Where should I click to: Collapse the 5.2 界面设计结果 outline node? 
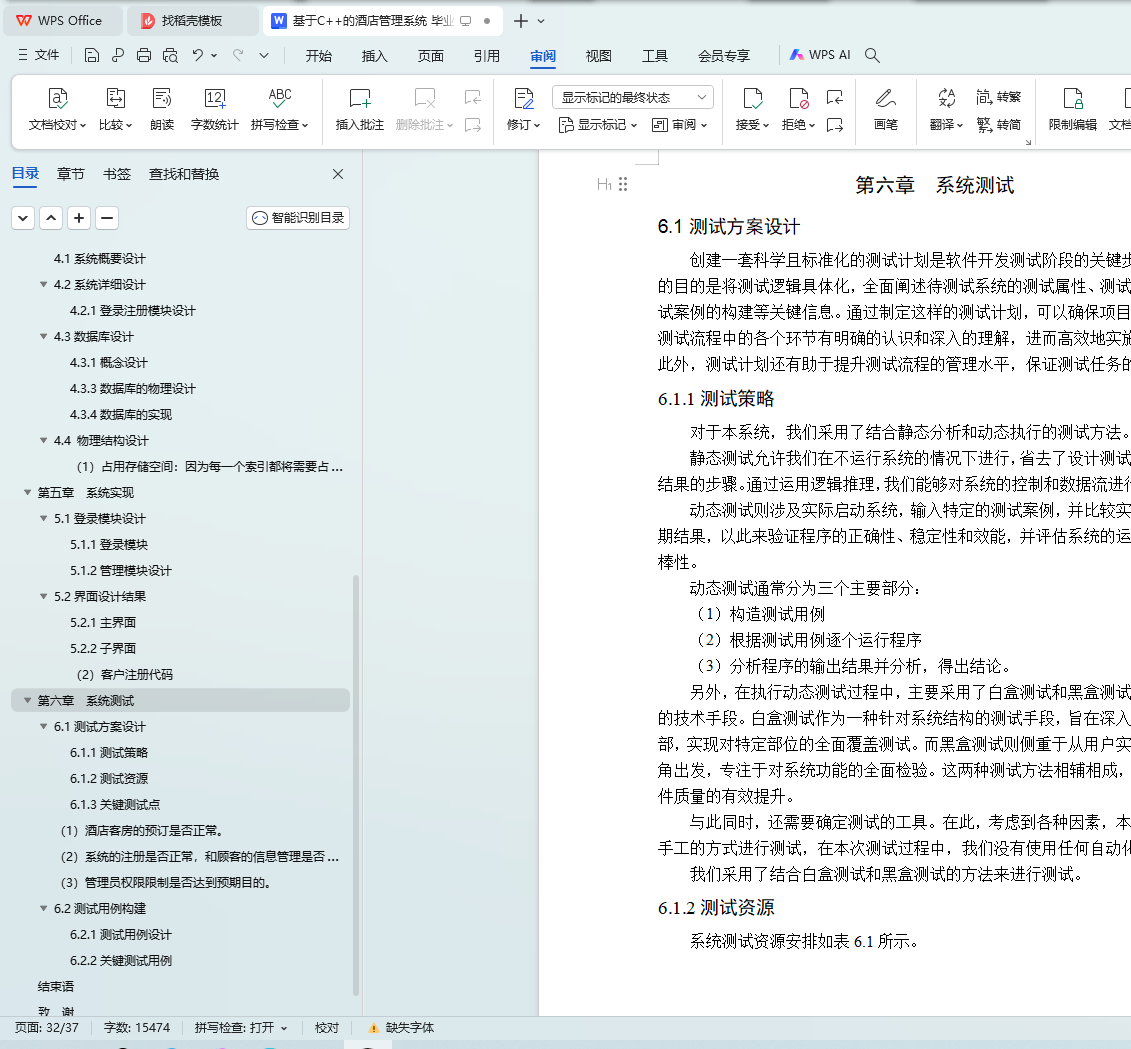[43, 596]
